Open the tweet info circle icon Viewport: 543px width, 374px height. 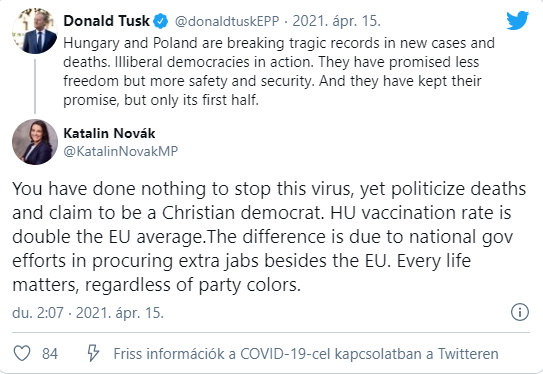pyautogui.click(x=520, y=312)
